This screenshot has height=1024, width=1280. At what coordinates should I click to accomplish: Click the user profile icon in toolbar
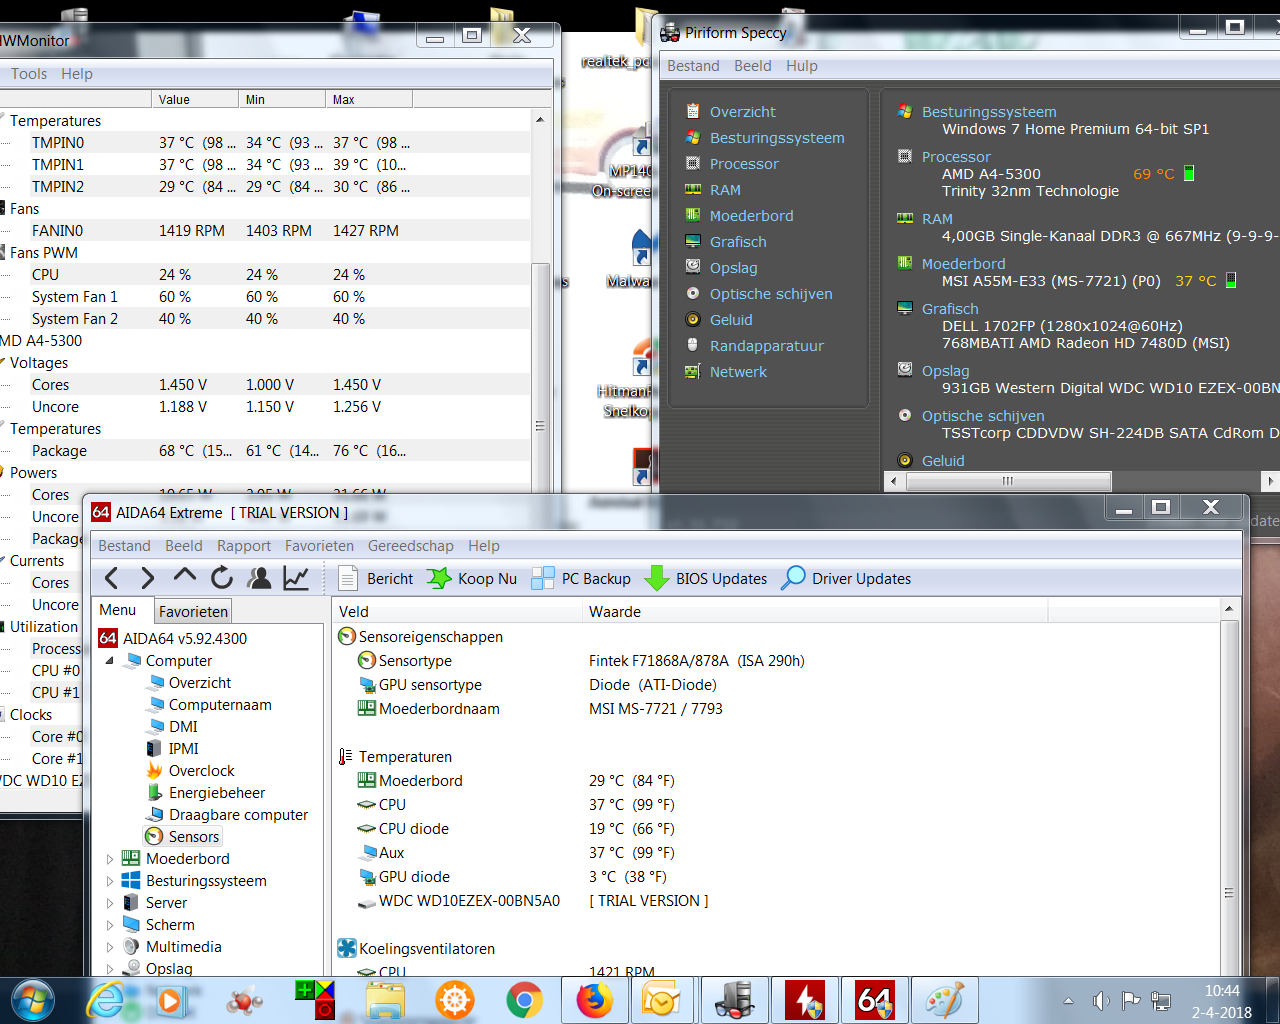[x=260, y=578]
